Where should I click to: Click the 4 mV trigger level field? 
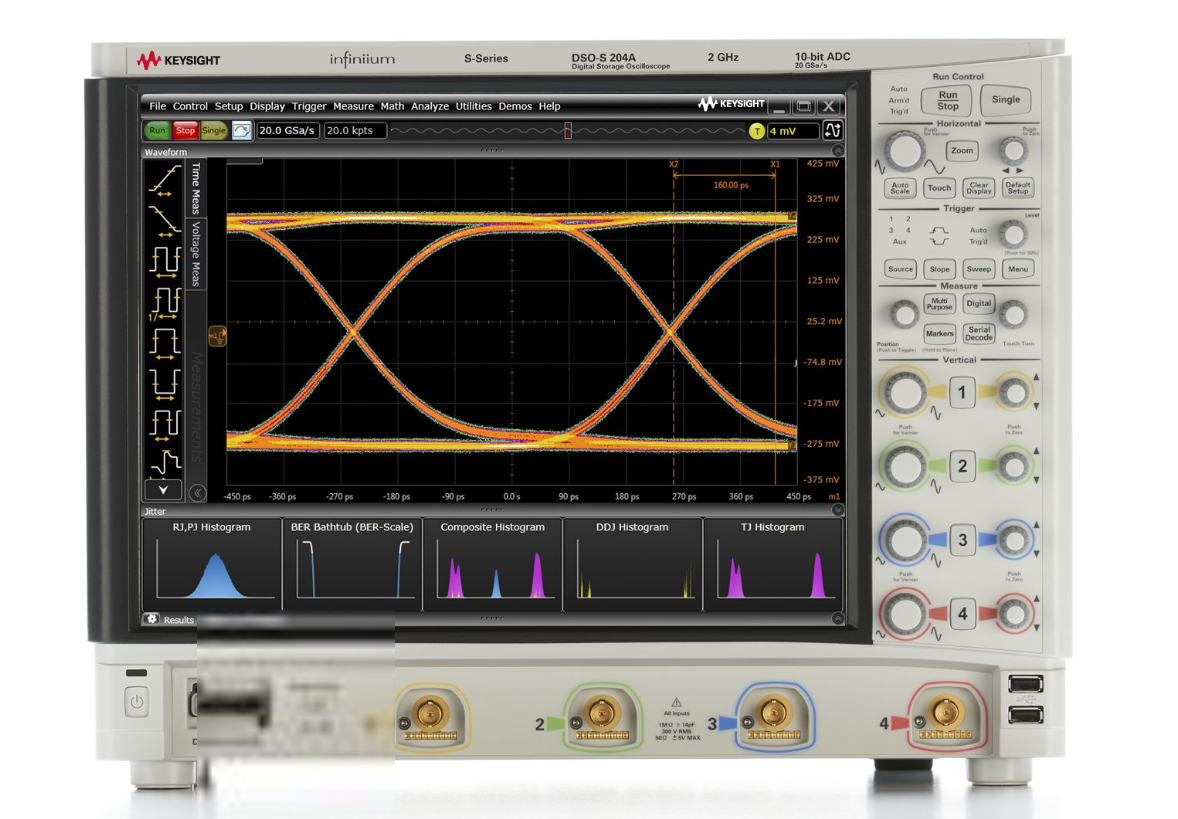[x=794, y=129]
